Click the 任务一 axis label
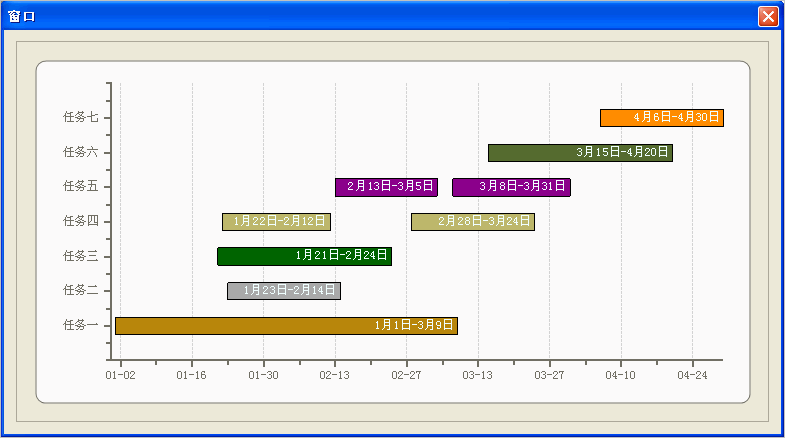 coord(80,325)
